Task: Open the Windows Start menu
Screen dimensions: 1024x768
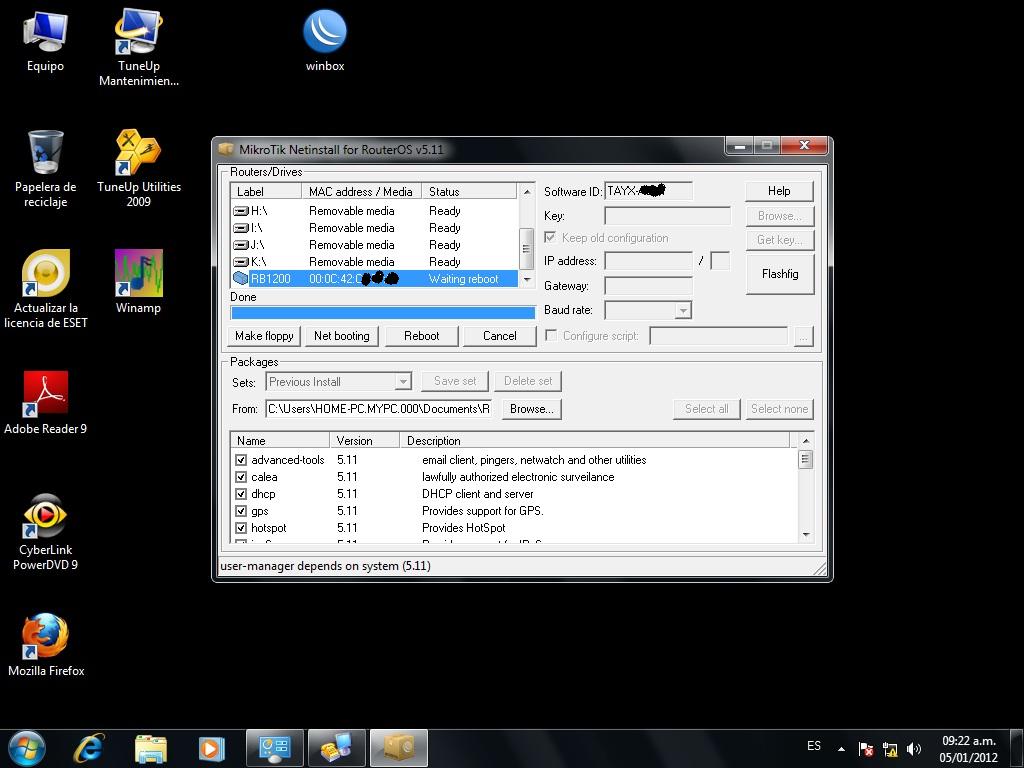Action: click(25, 747)
